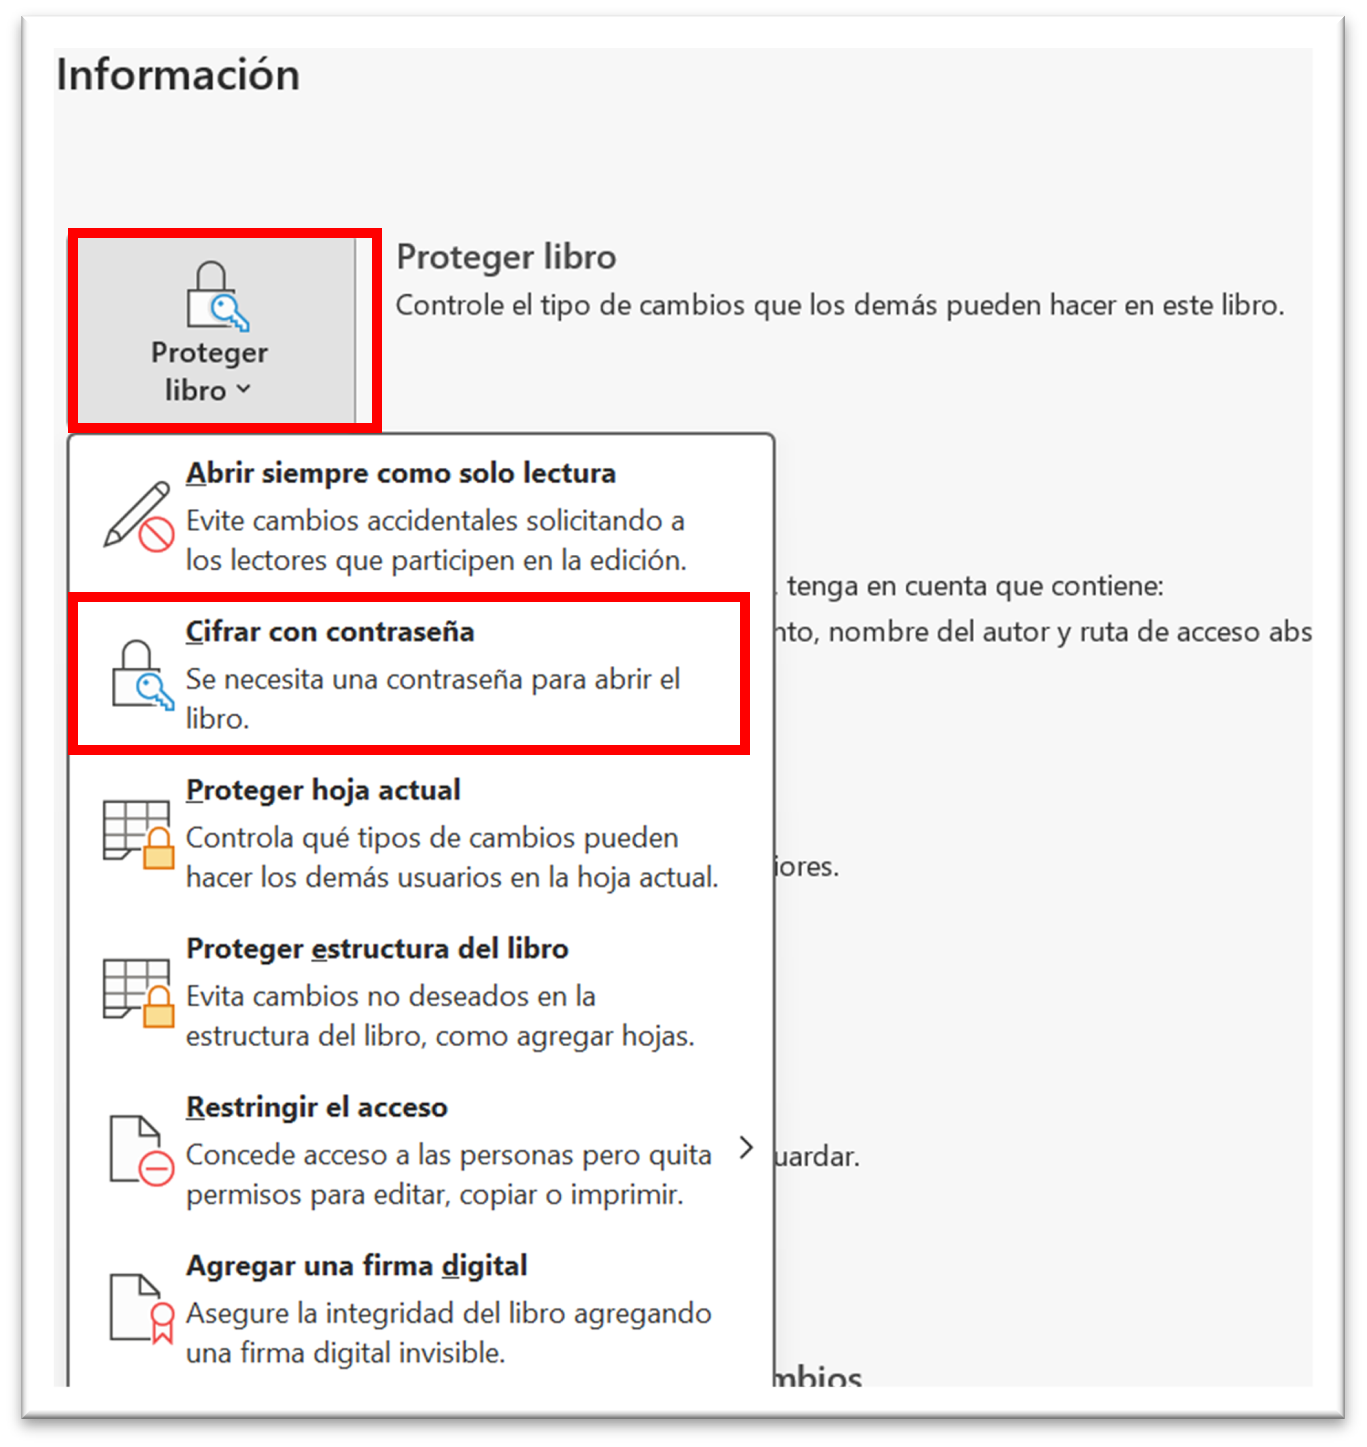
Task: Select Abrir siempre como solo lectura
Action: [401, 473]
